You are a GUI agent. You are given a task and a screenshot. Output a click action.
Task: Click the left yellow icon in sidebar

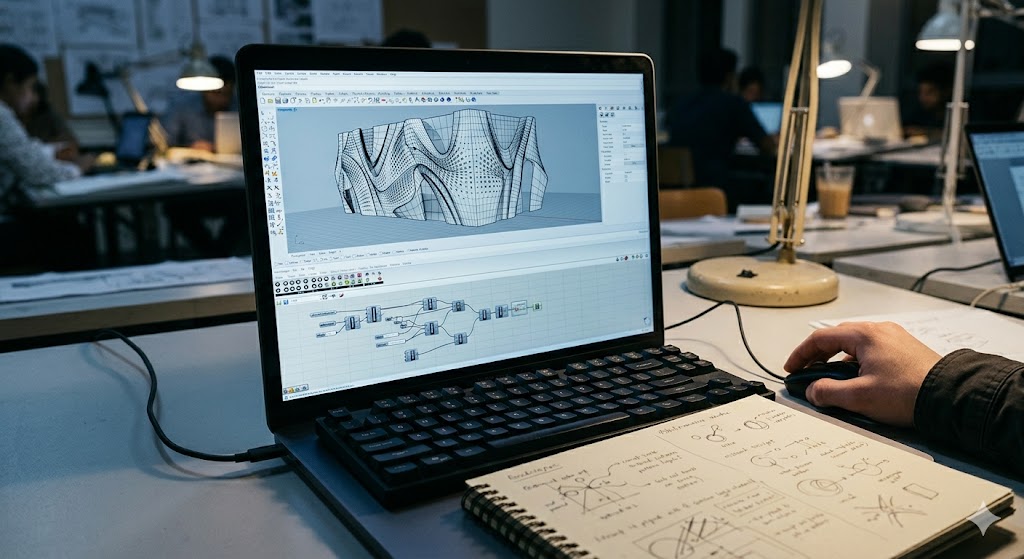pos(267,173)
